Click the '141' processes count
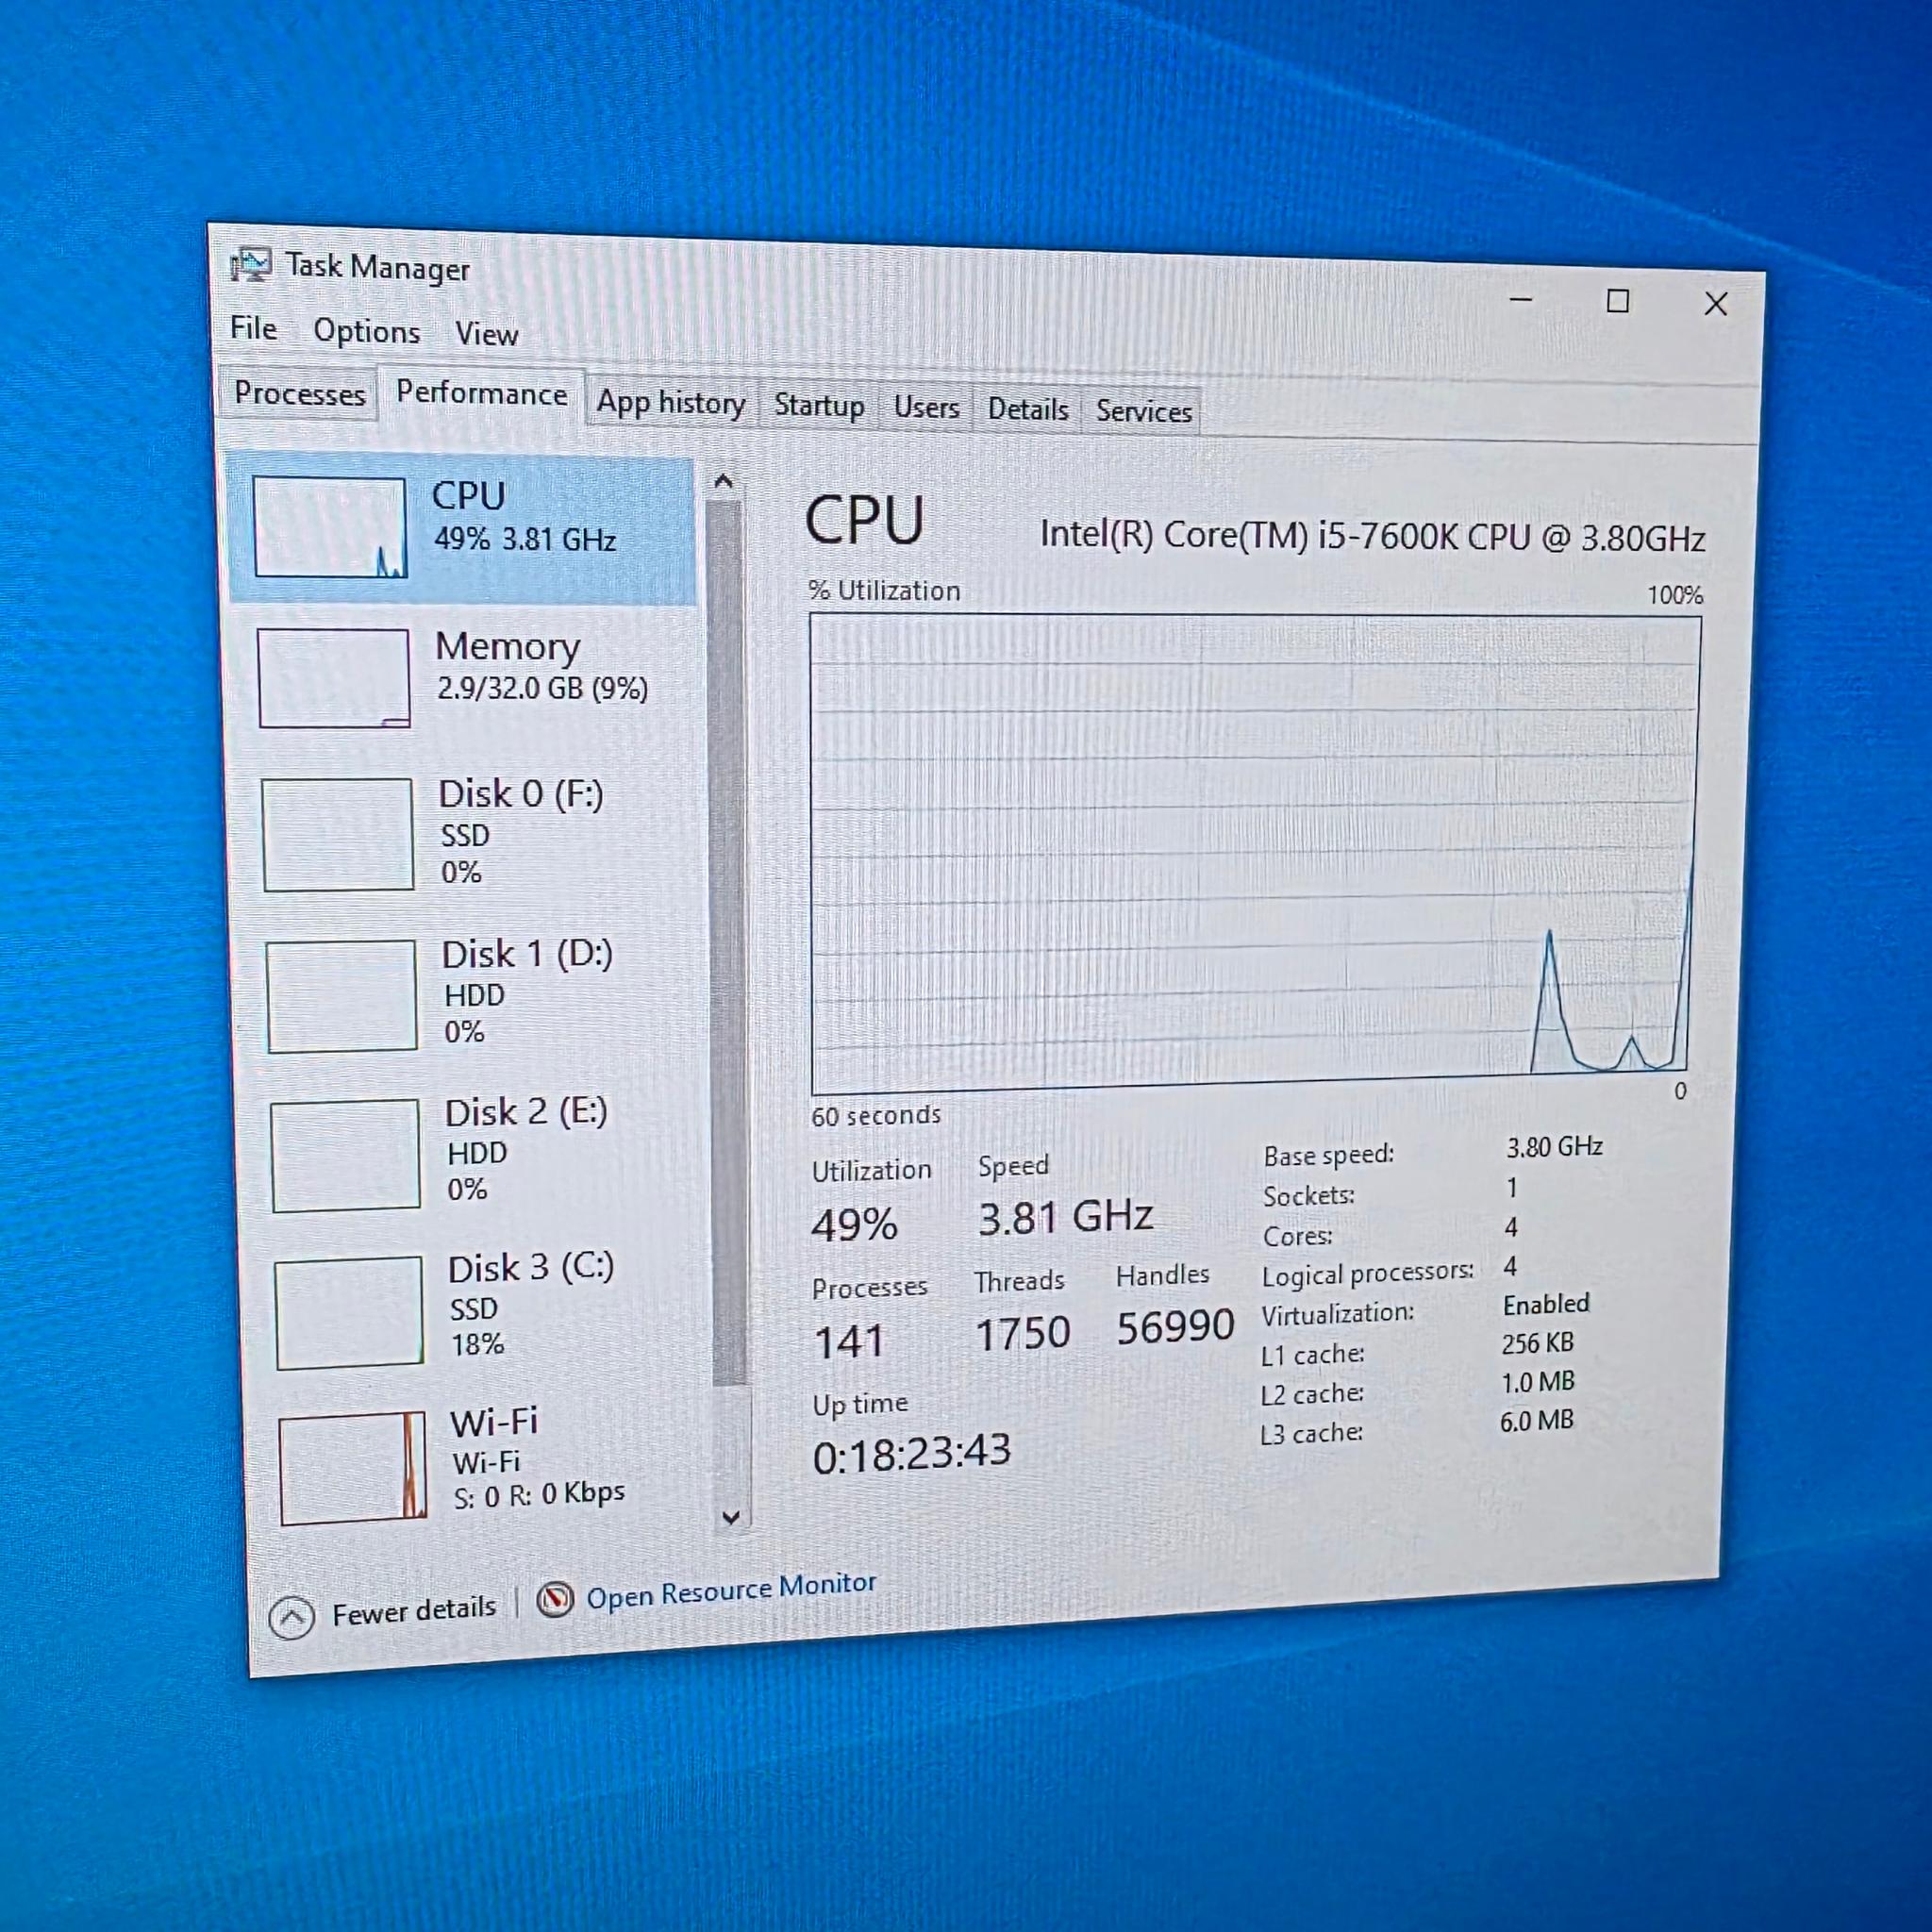 click(849, 1342)
